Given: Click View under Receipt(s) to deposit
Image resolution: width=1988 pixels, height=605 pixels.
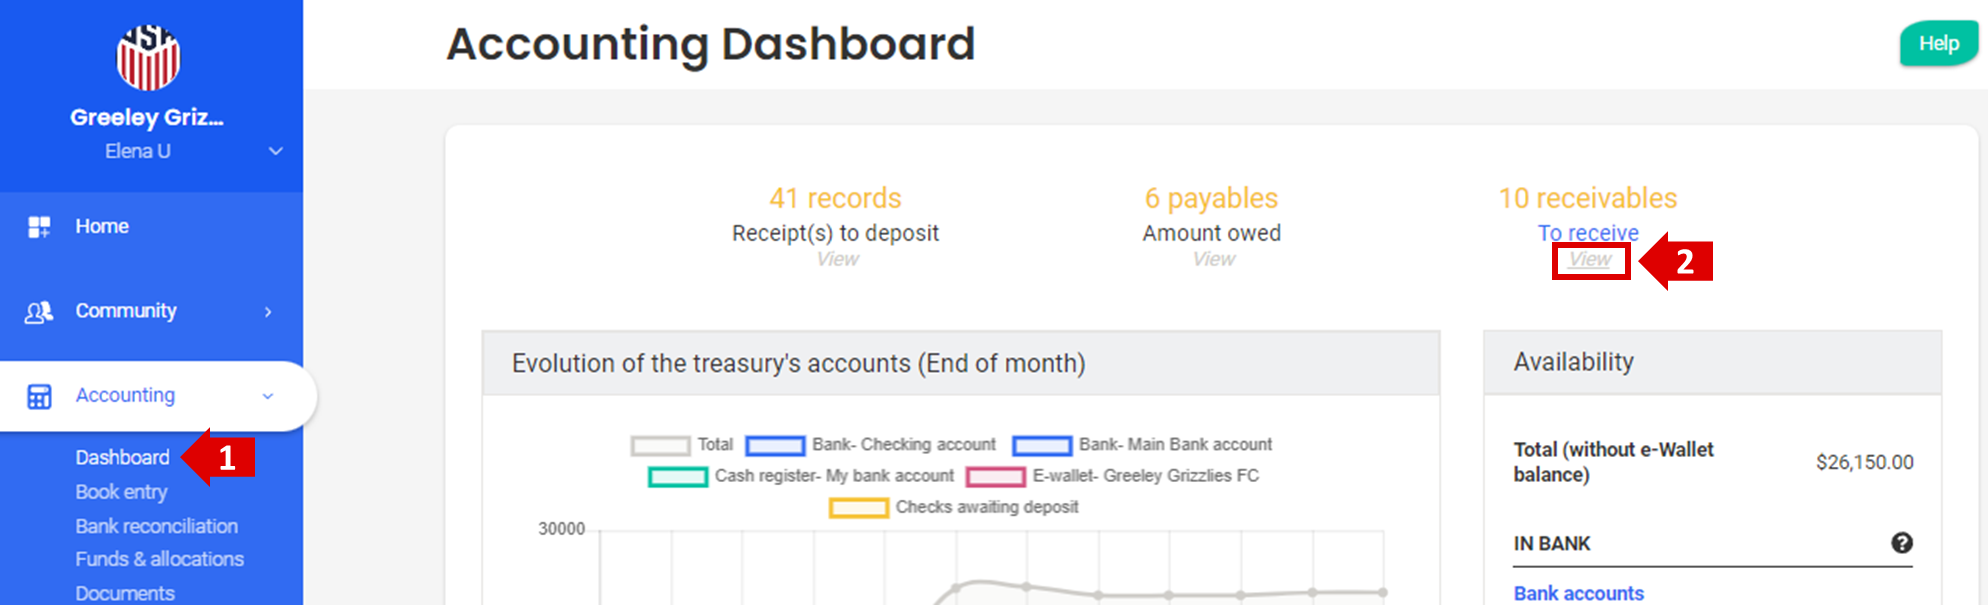Looking at the screenshot, I should point(837,260).
